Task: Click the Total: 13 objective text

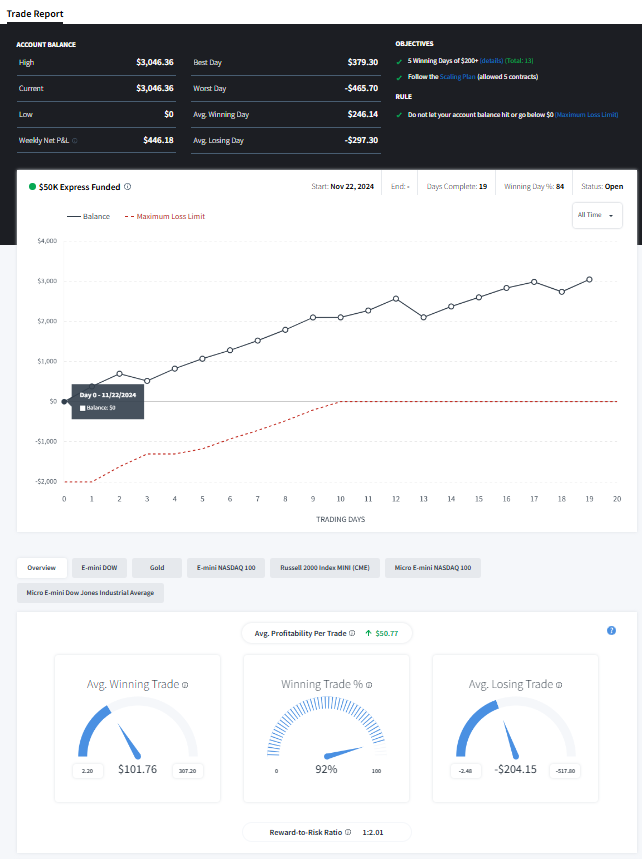Action: click(x=519, y=61)
